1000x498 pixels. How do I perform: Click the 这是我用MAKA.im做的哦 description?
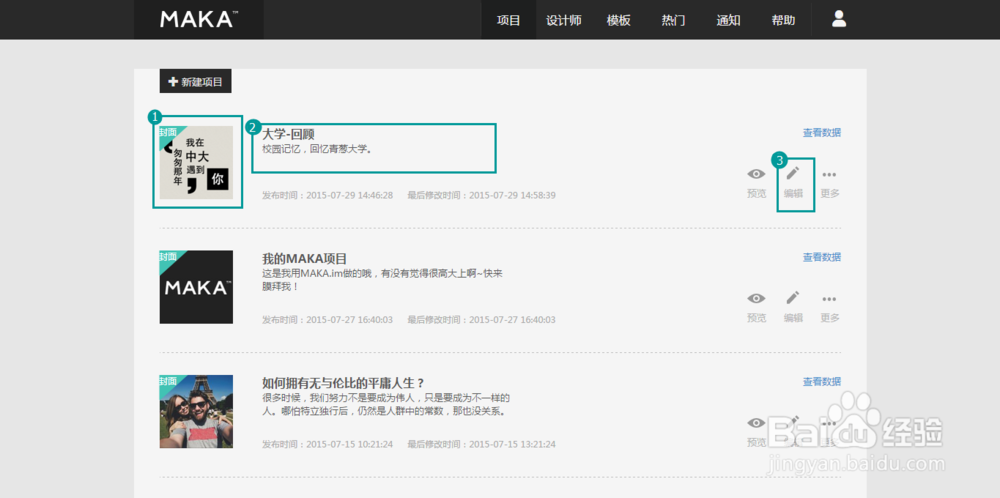tap(383, 280)
